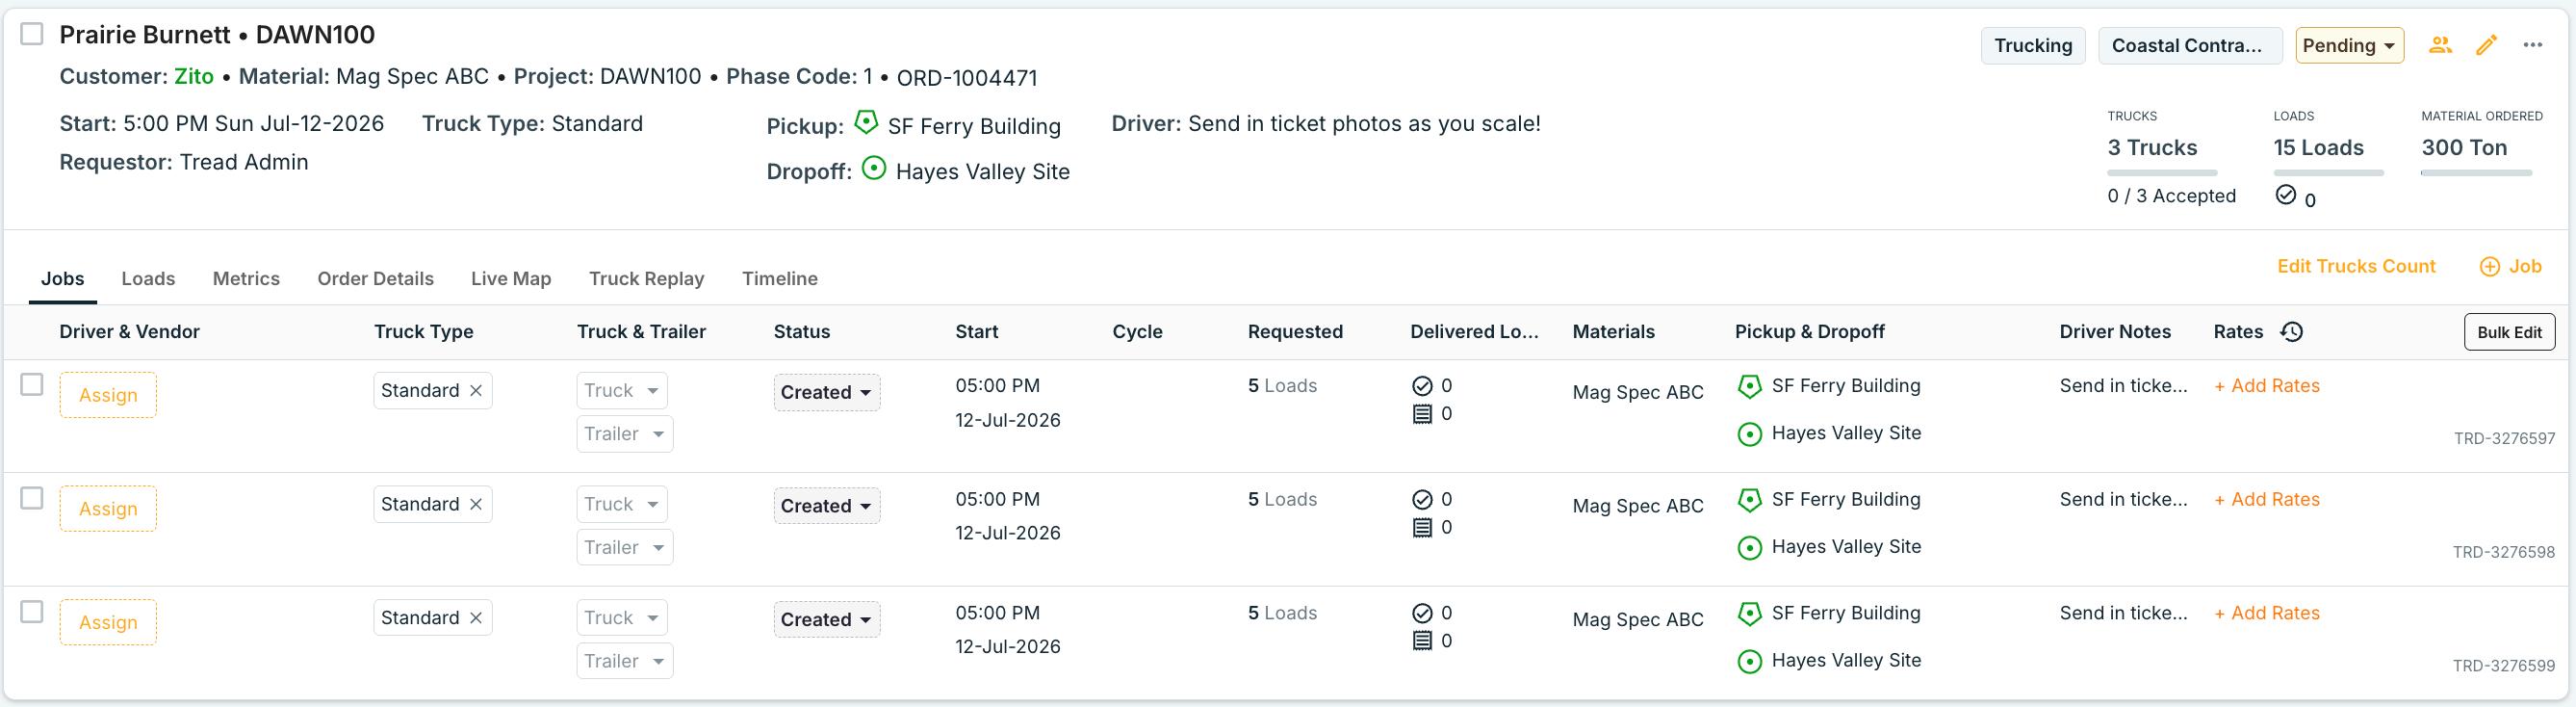
Task: Click the assign people icon near Pending
Action: (x=2440, y=45)
